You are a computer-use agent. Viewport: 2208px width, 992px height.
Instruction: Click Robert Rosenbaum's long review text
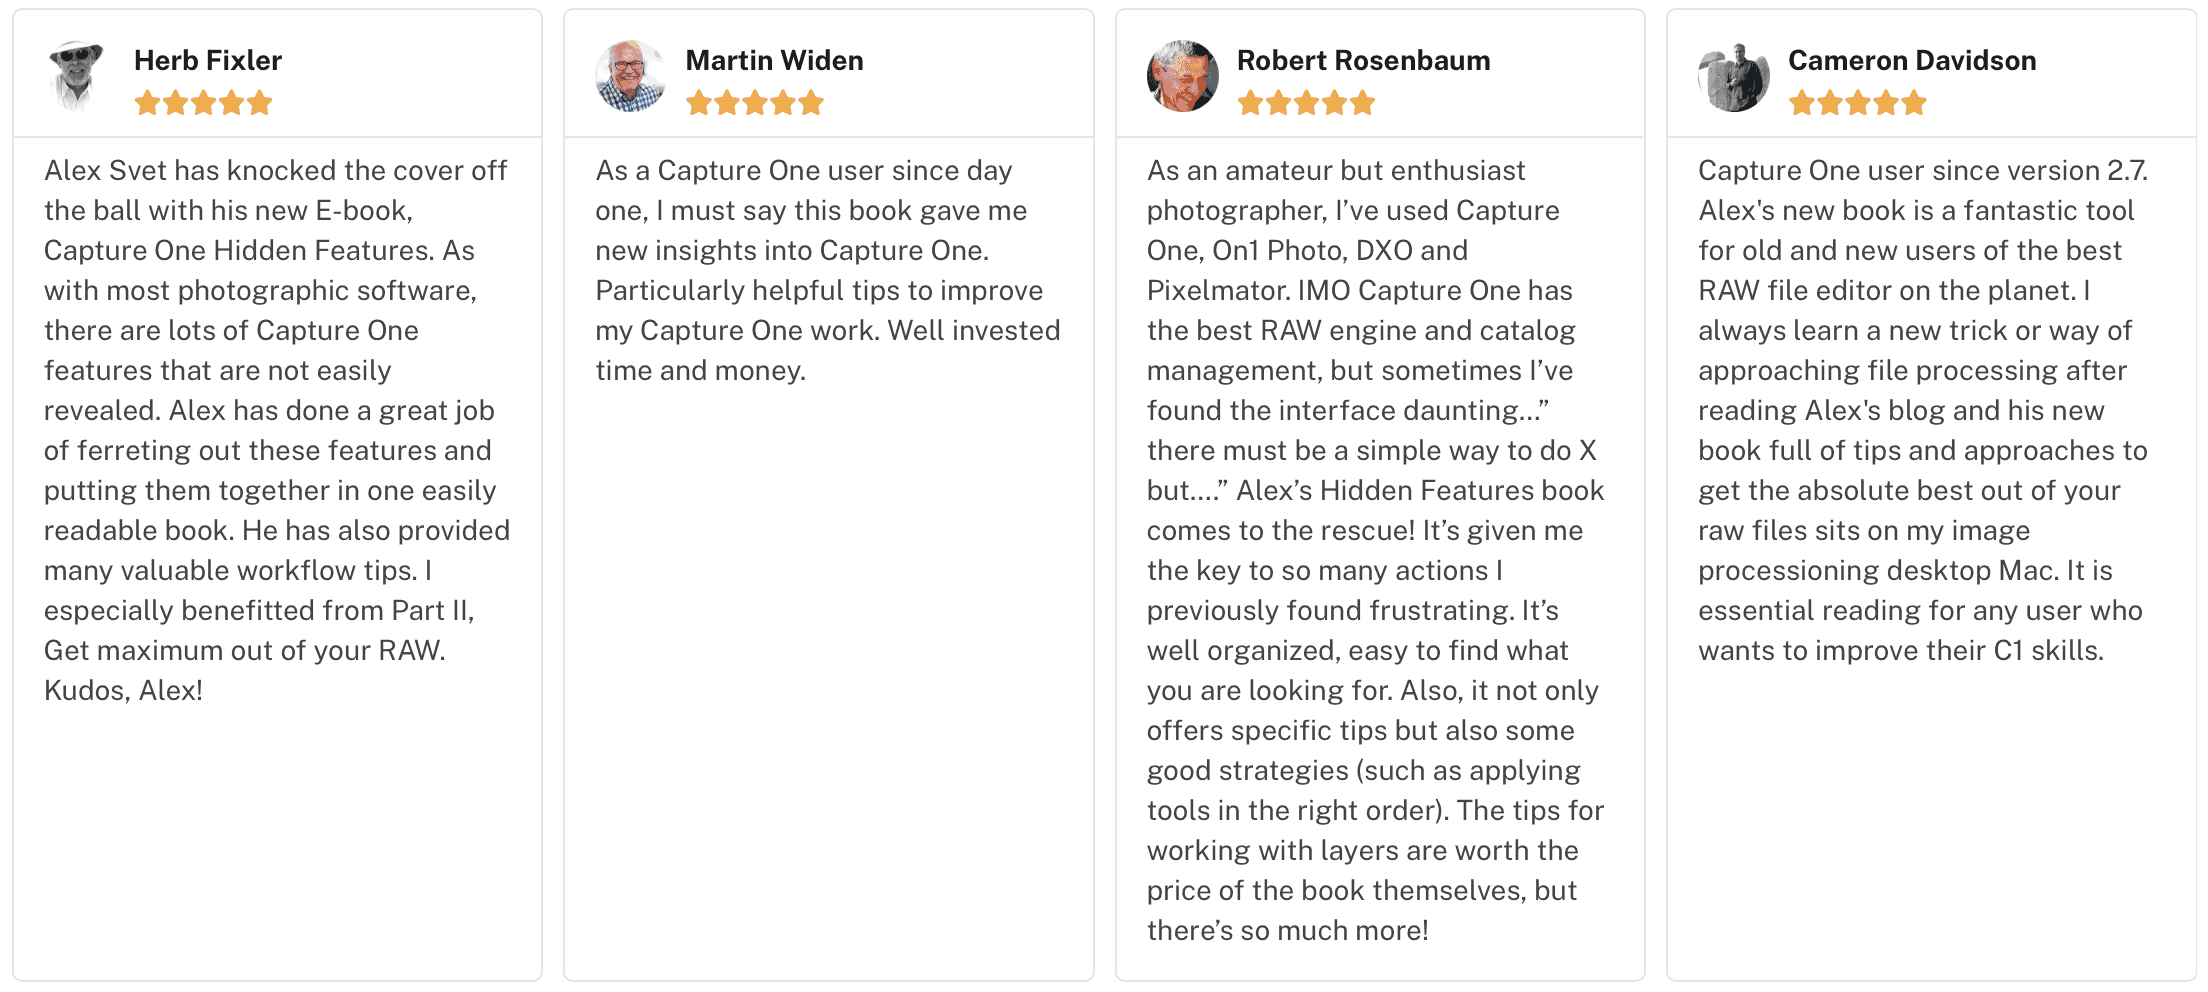pos(1376,550)
